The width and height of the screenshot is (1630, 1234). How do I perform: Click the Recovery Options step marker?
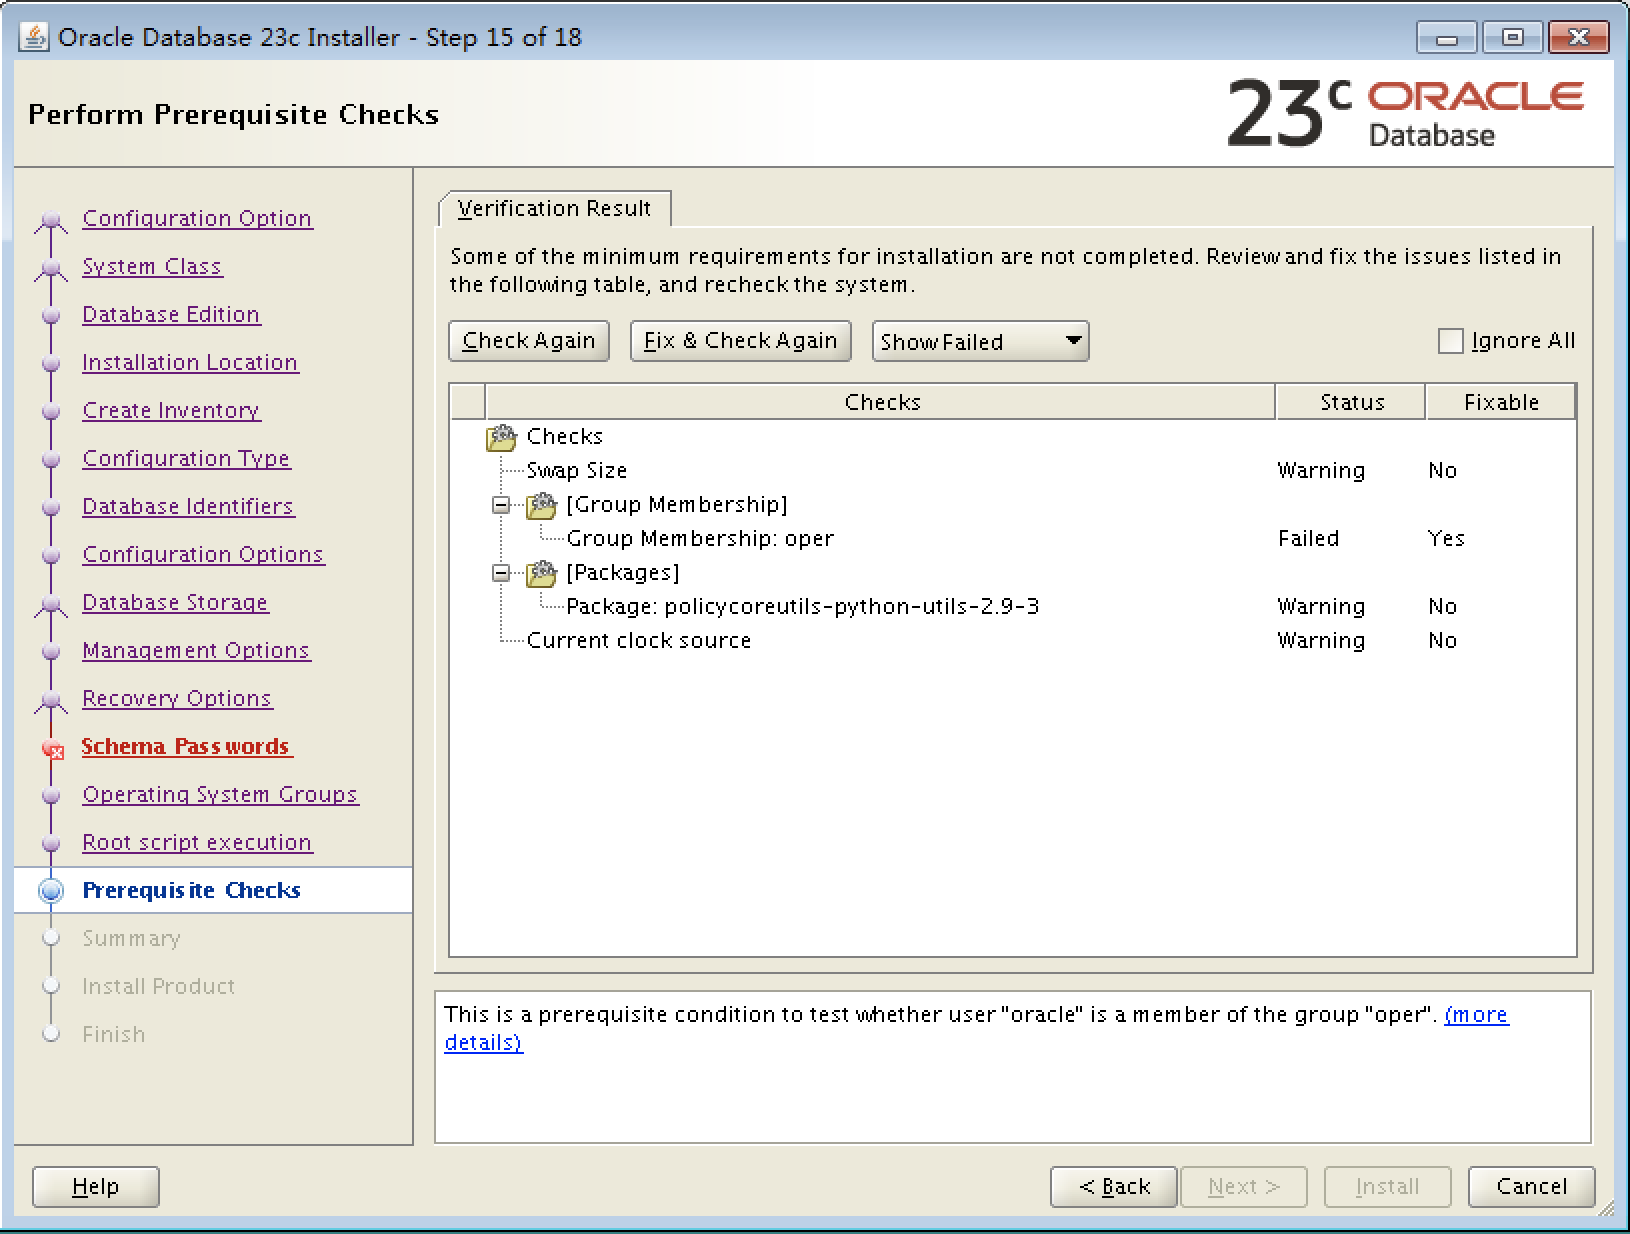51,700
